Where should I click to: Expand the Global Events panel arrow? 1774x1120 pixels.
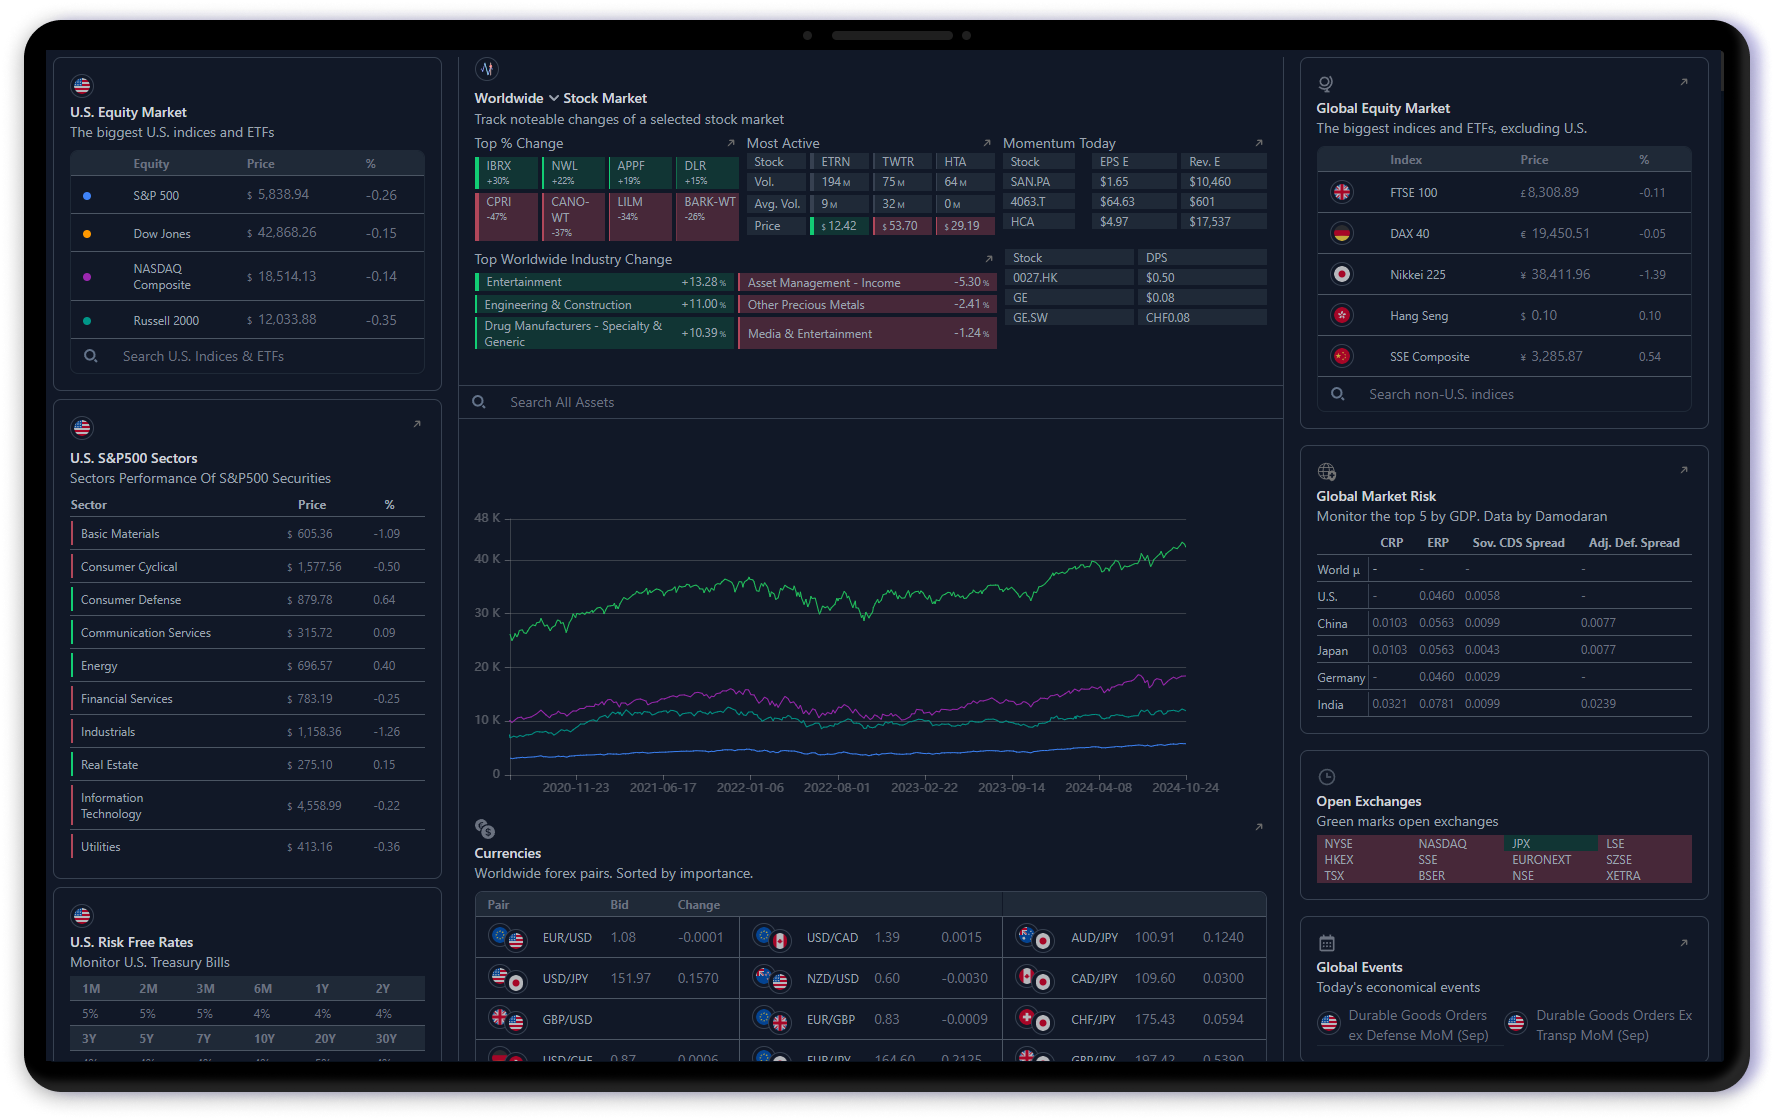click(x=1684, y=943)
